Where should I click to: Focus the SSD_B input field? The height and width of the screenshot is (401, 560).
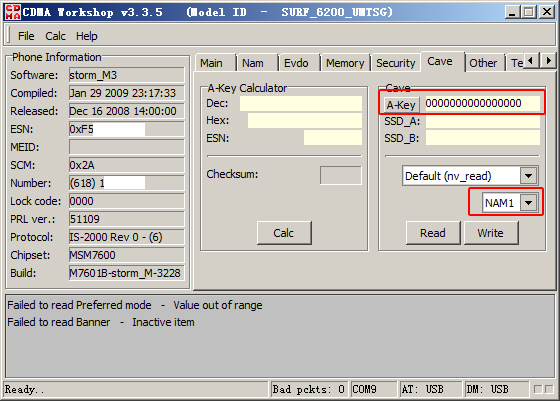click(483, 138)
